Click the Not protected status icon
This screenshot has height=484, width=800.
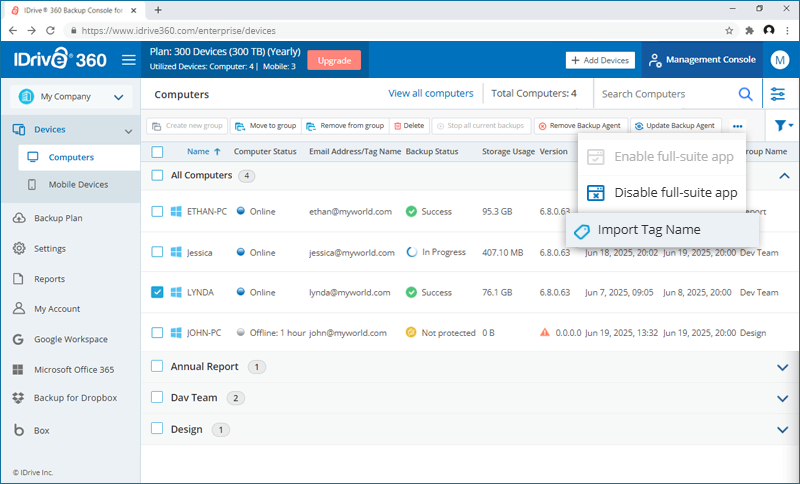tap(411, 333)
